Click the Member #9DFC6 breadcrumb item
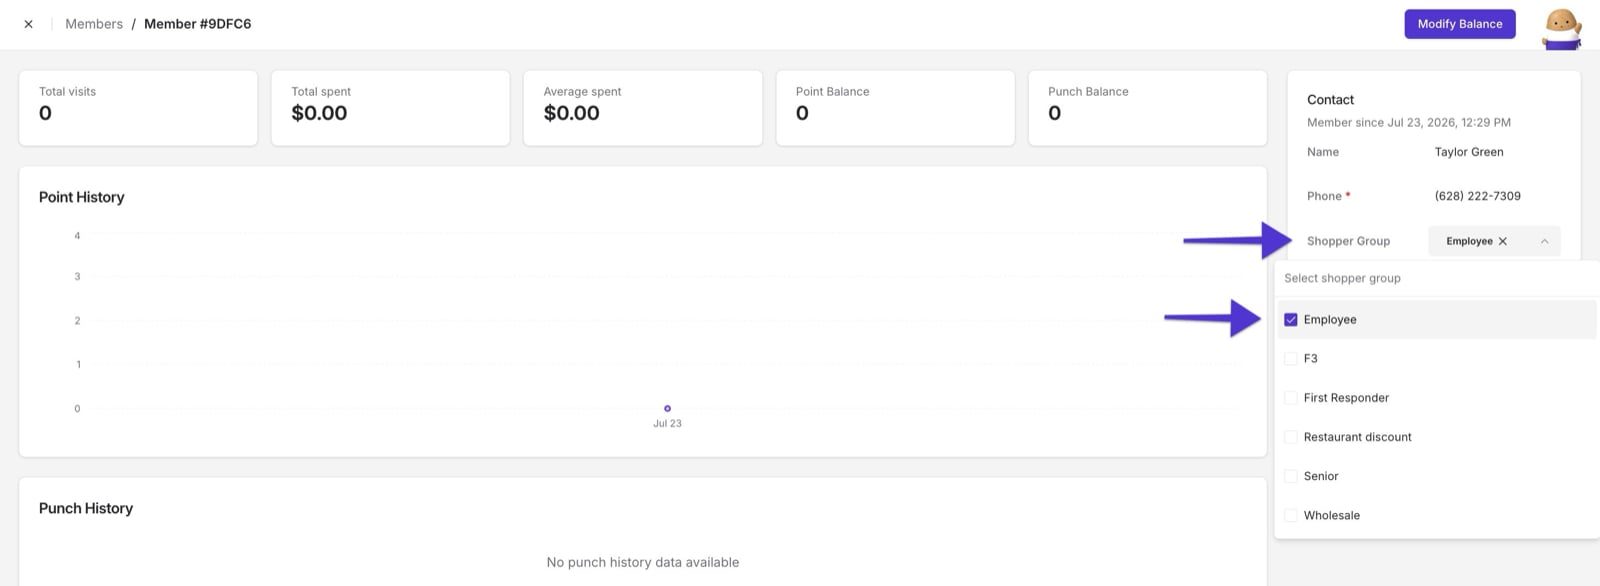This screenshot has height=586, width=1600. click(198, 24)
